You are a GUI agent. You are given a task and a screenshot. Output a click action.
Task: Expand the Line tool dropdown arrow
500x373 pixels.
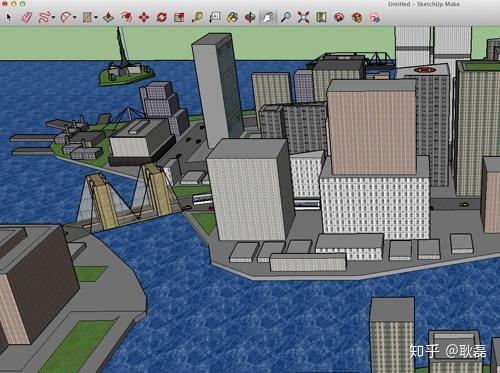[x=53, y=17]
